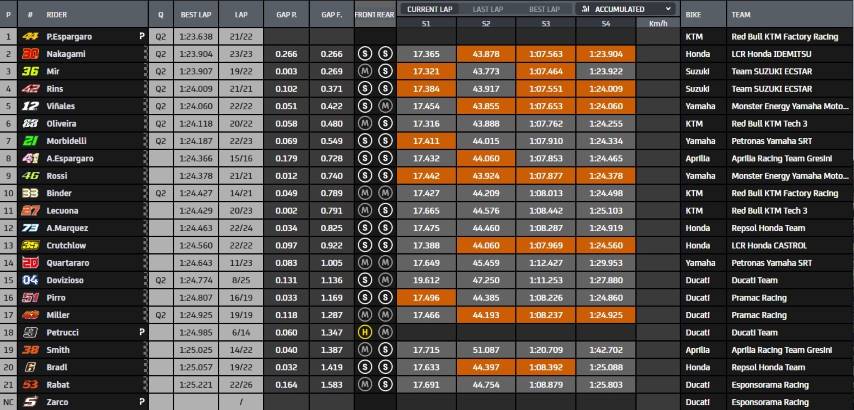
Task: Click the GAP R. column header
Action: point(286,15)
